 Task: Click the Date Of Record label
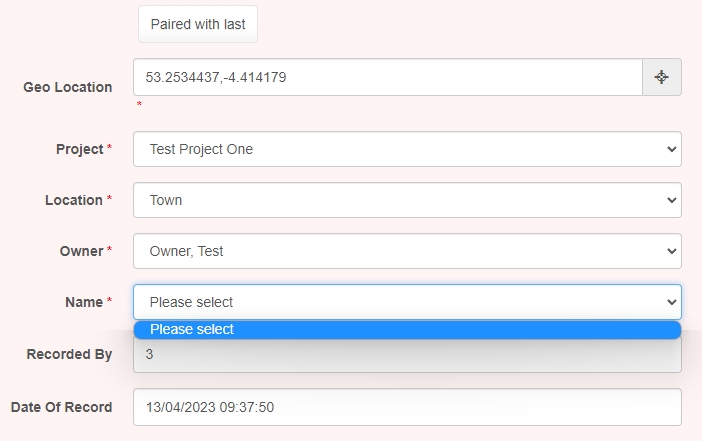[61, 407]
